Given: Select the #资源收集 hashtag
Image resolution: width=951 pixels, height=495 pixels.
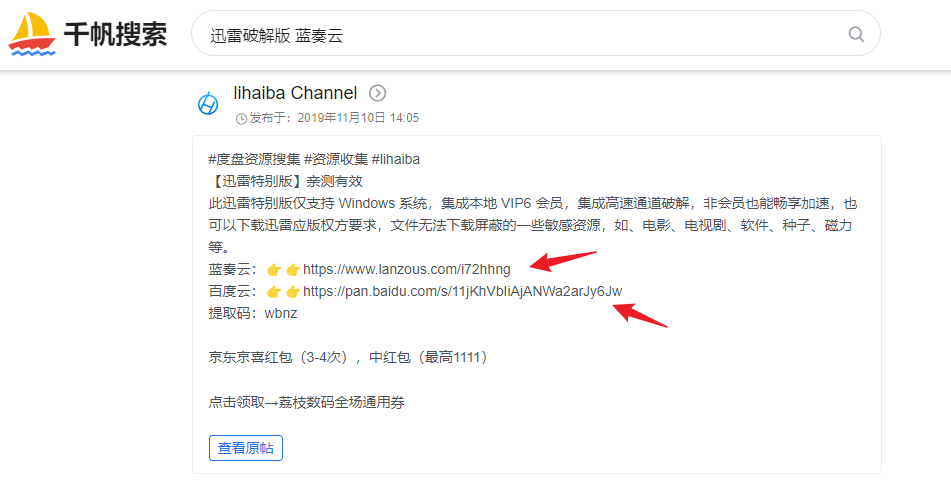Looking at the screenshot, I should 336,159.
